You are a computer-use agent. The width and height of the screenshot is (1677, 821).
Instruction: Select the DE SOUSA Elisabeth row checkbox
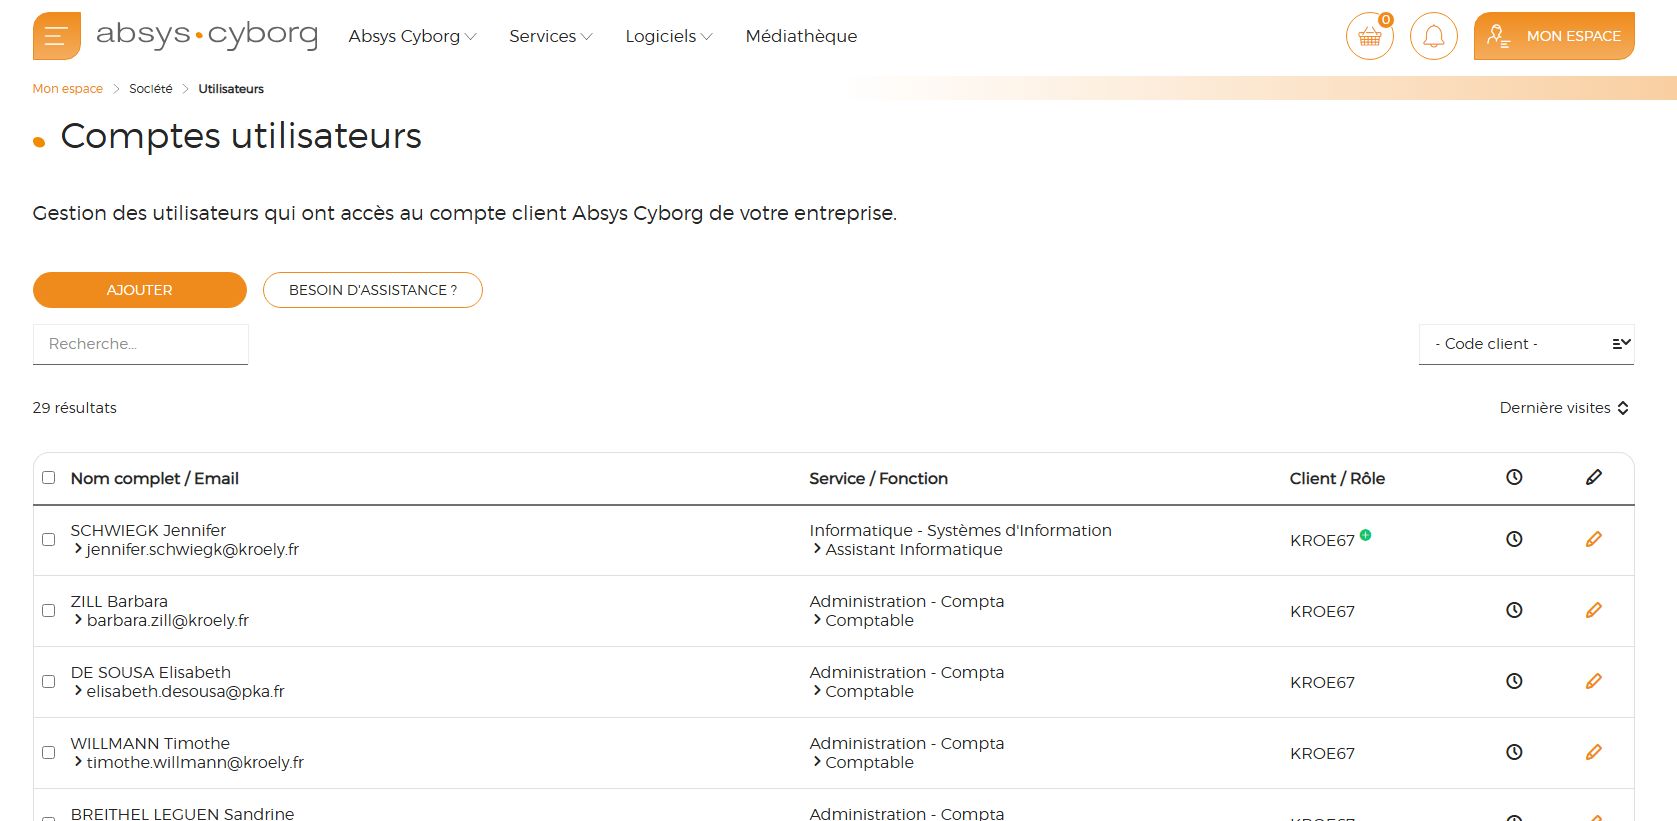coord(48,681)
